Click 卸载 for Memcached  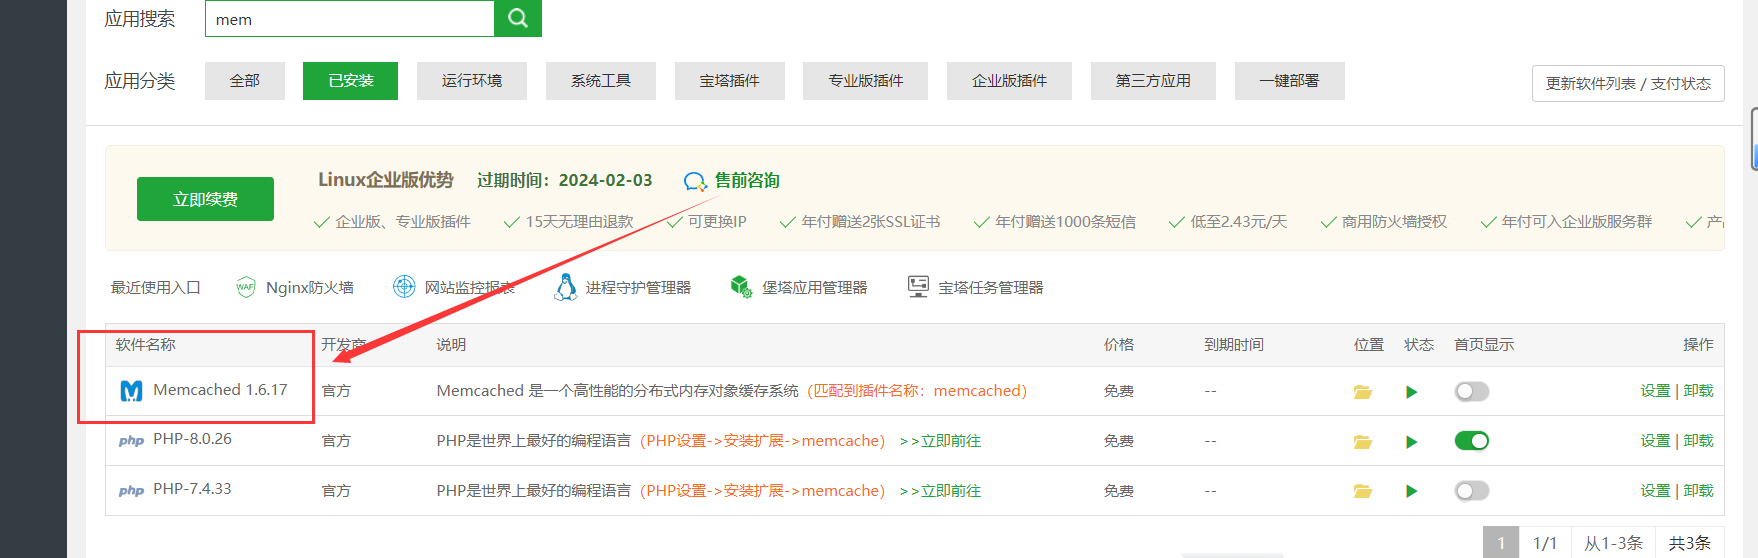click(1698, 391)
